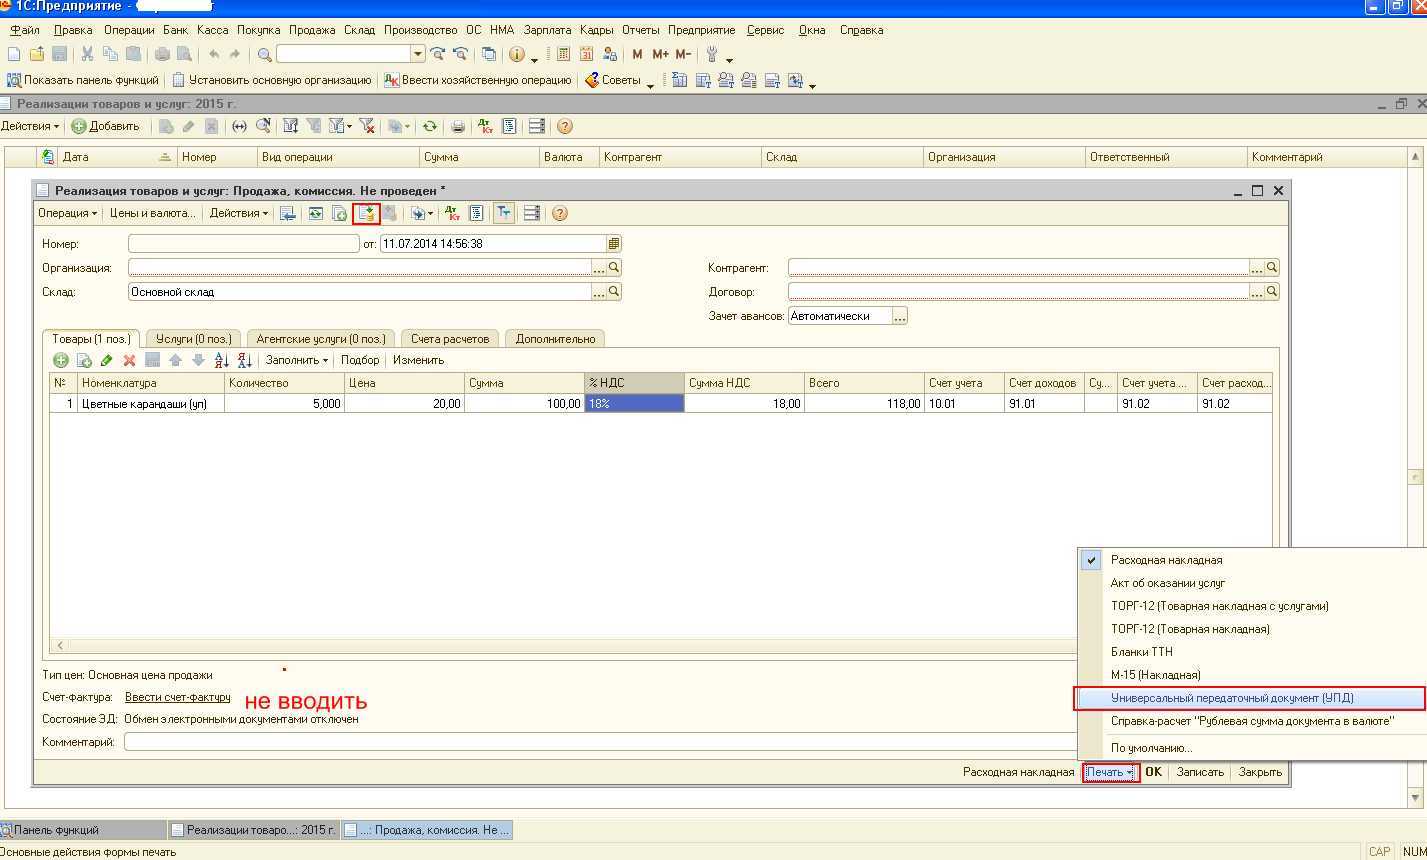Click the 18% НДС cell
The height and width of the screenshot is (860, 1427).
[634, 404]
